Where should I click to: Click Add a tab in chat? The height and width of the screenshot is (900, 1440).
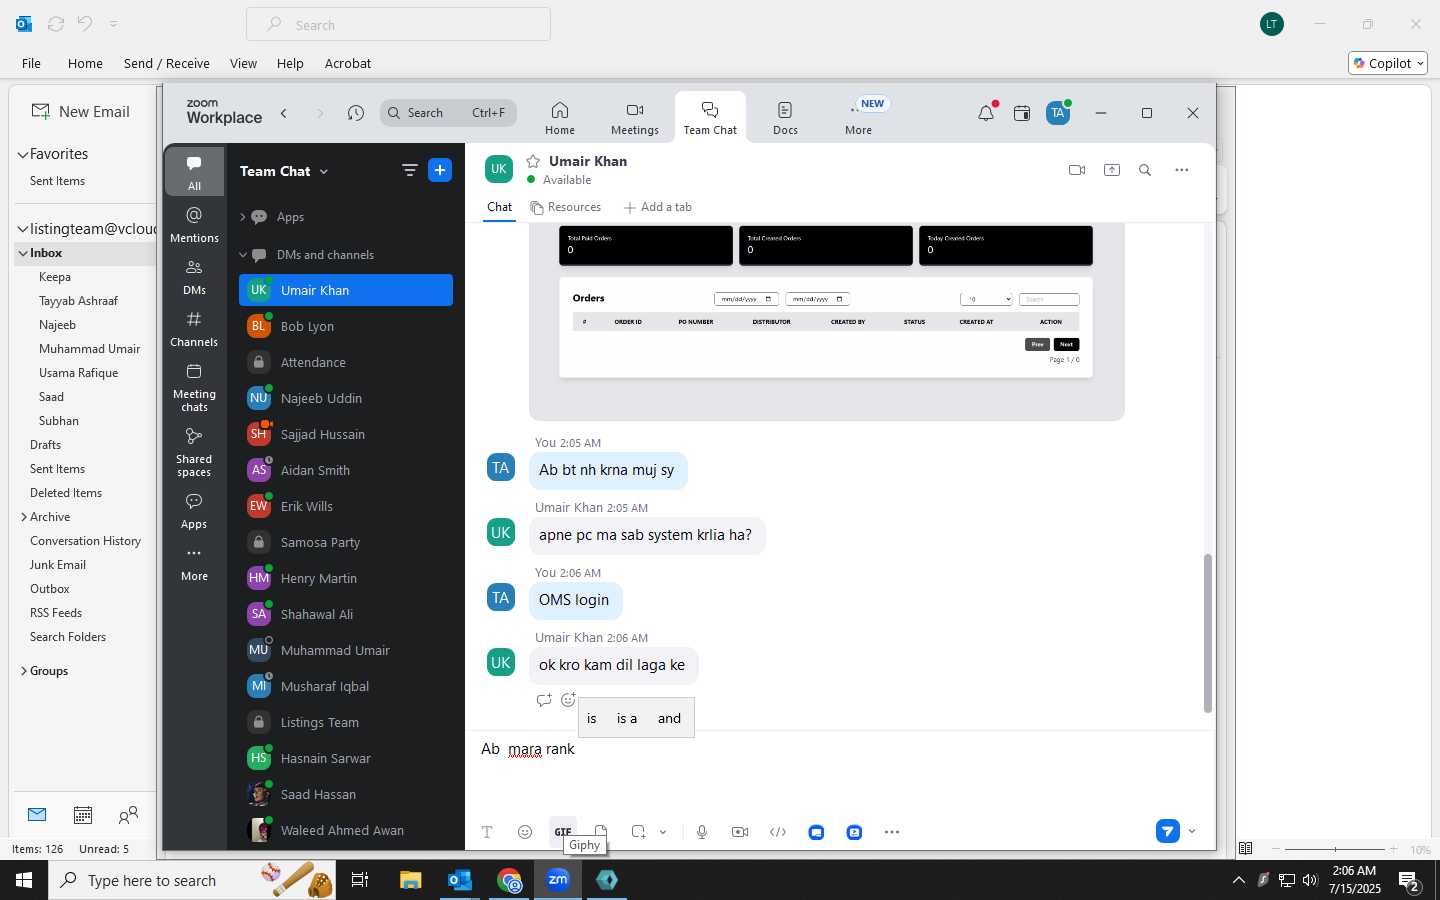point(658,207)
